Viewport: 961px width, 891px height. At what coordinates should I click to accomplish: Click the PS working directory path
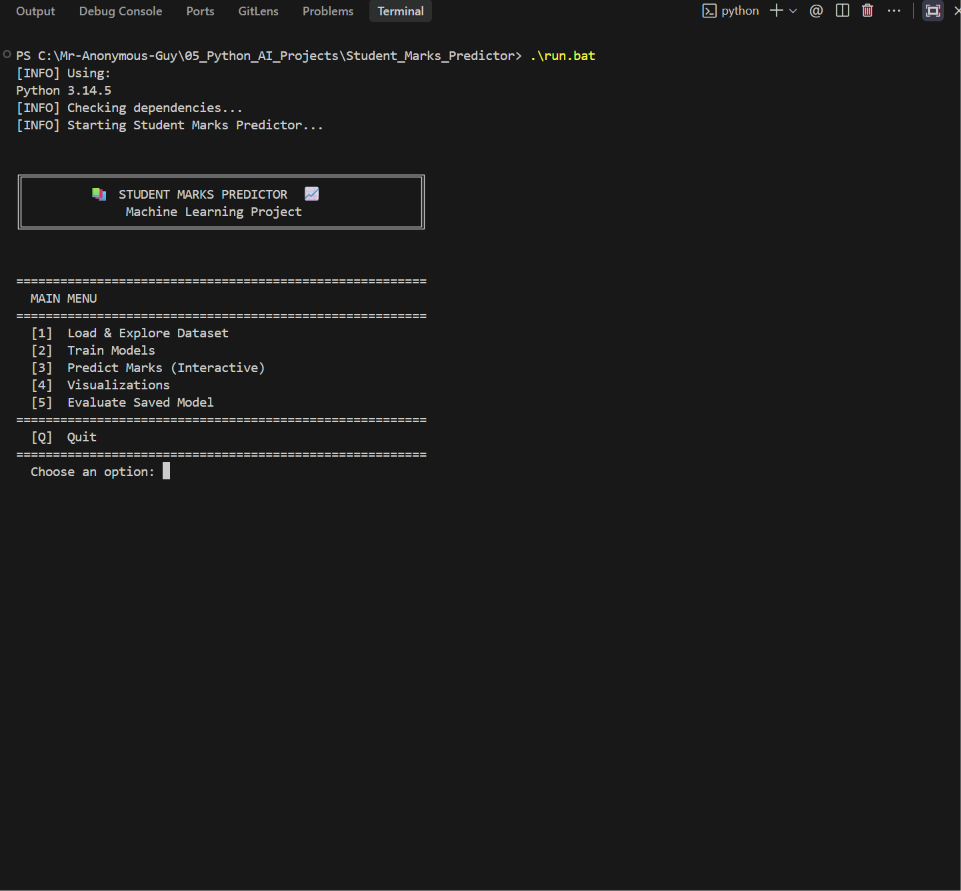(268, 56)
